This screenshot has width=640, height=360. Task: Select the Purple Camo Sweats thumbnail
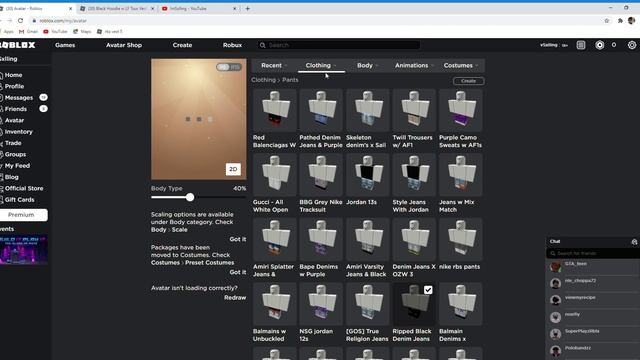[x=460, y=110]
